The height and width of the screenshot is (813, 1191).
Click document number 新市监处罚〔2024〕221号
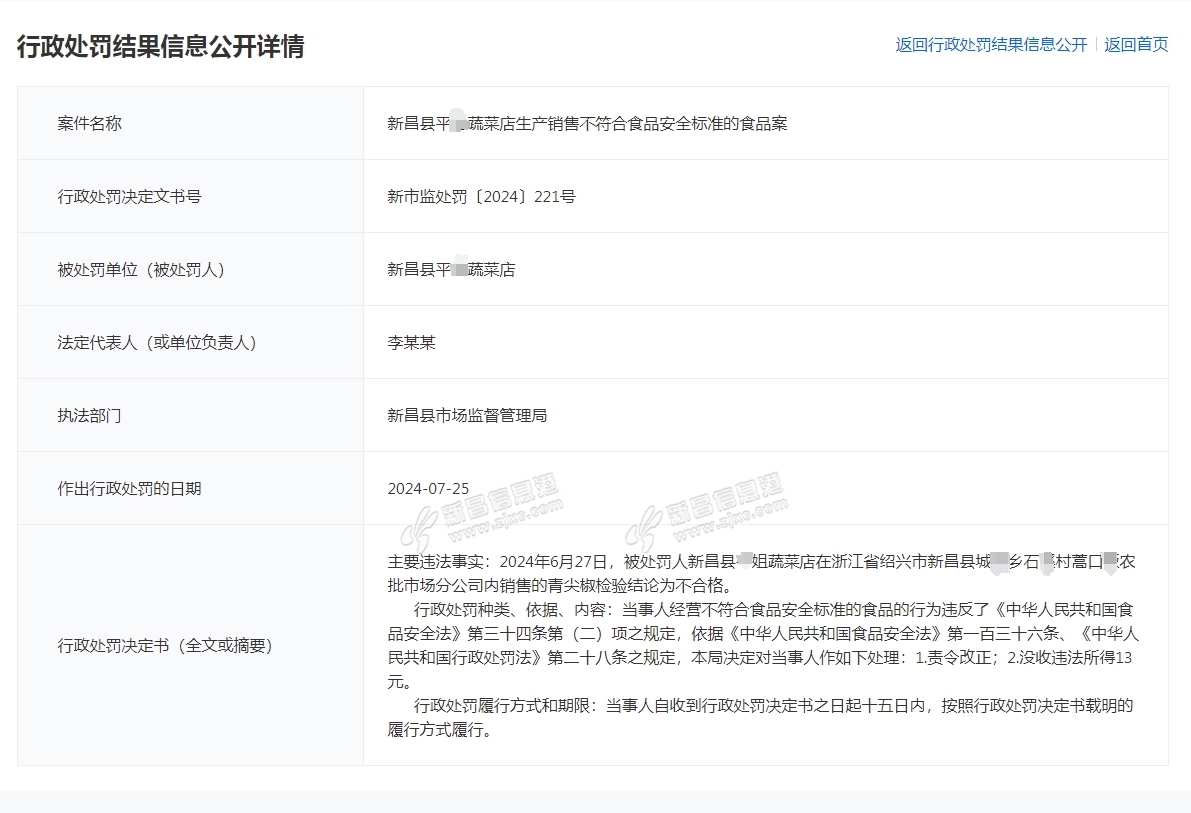(481, 197)
